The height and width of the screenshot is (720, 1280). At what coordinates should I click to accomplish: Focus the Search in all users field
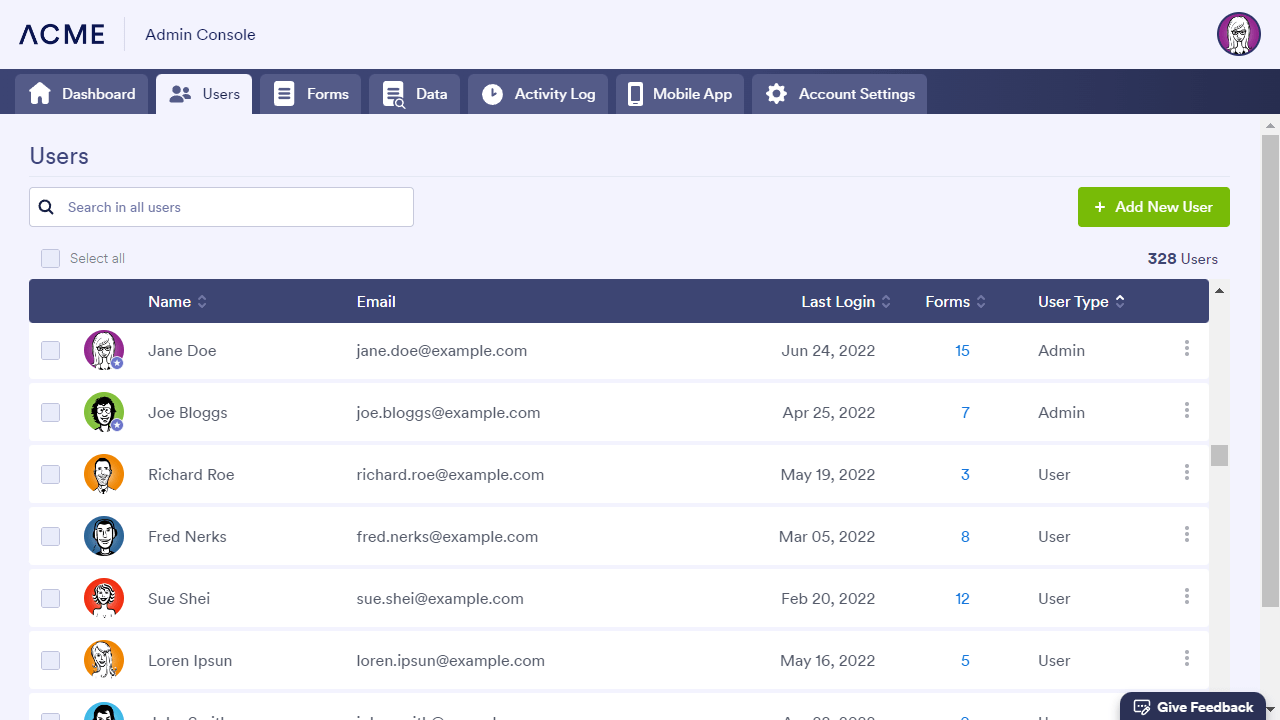click(235, 207)
